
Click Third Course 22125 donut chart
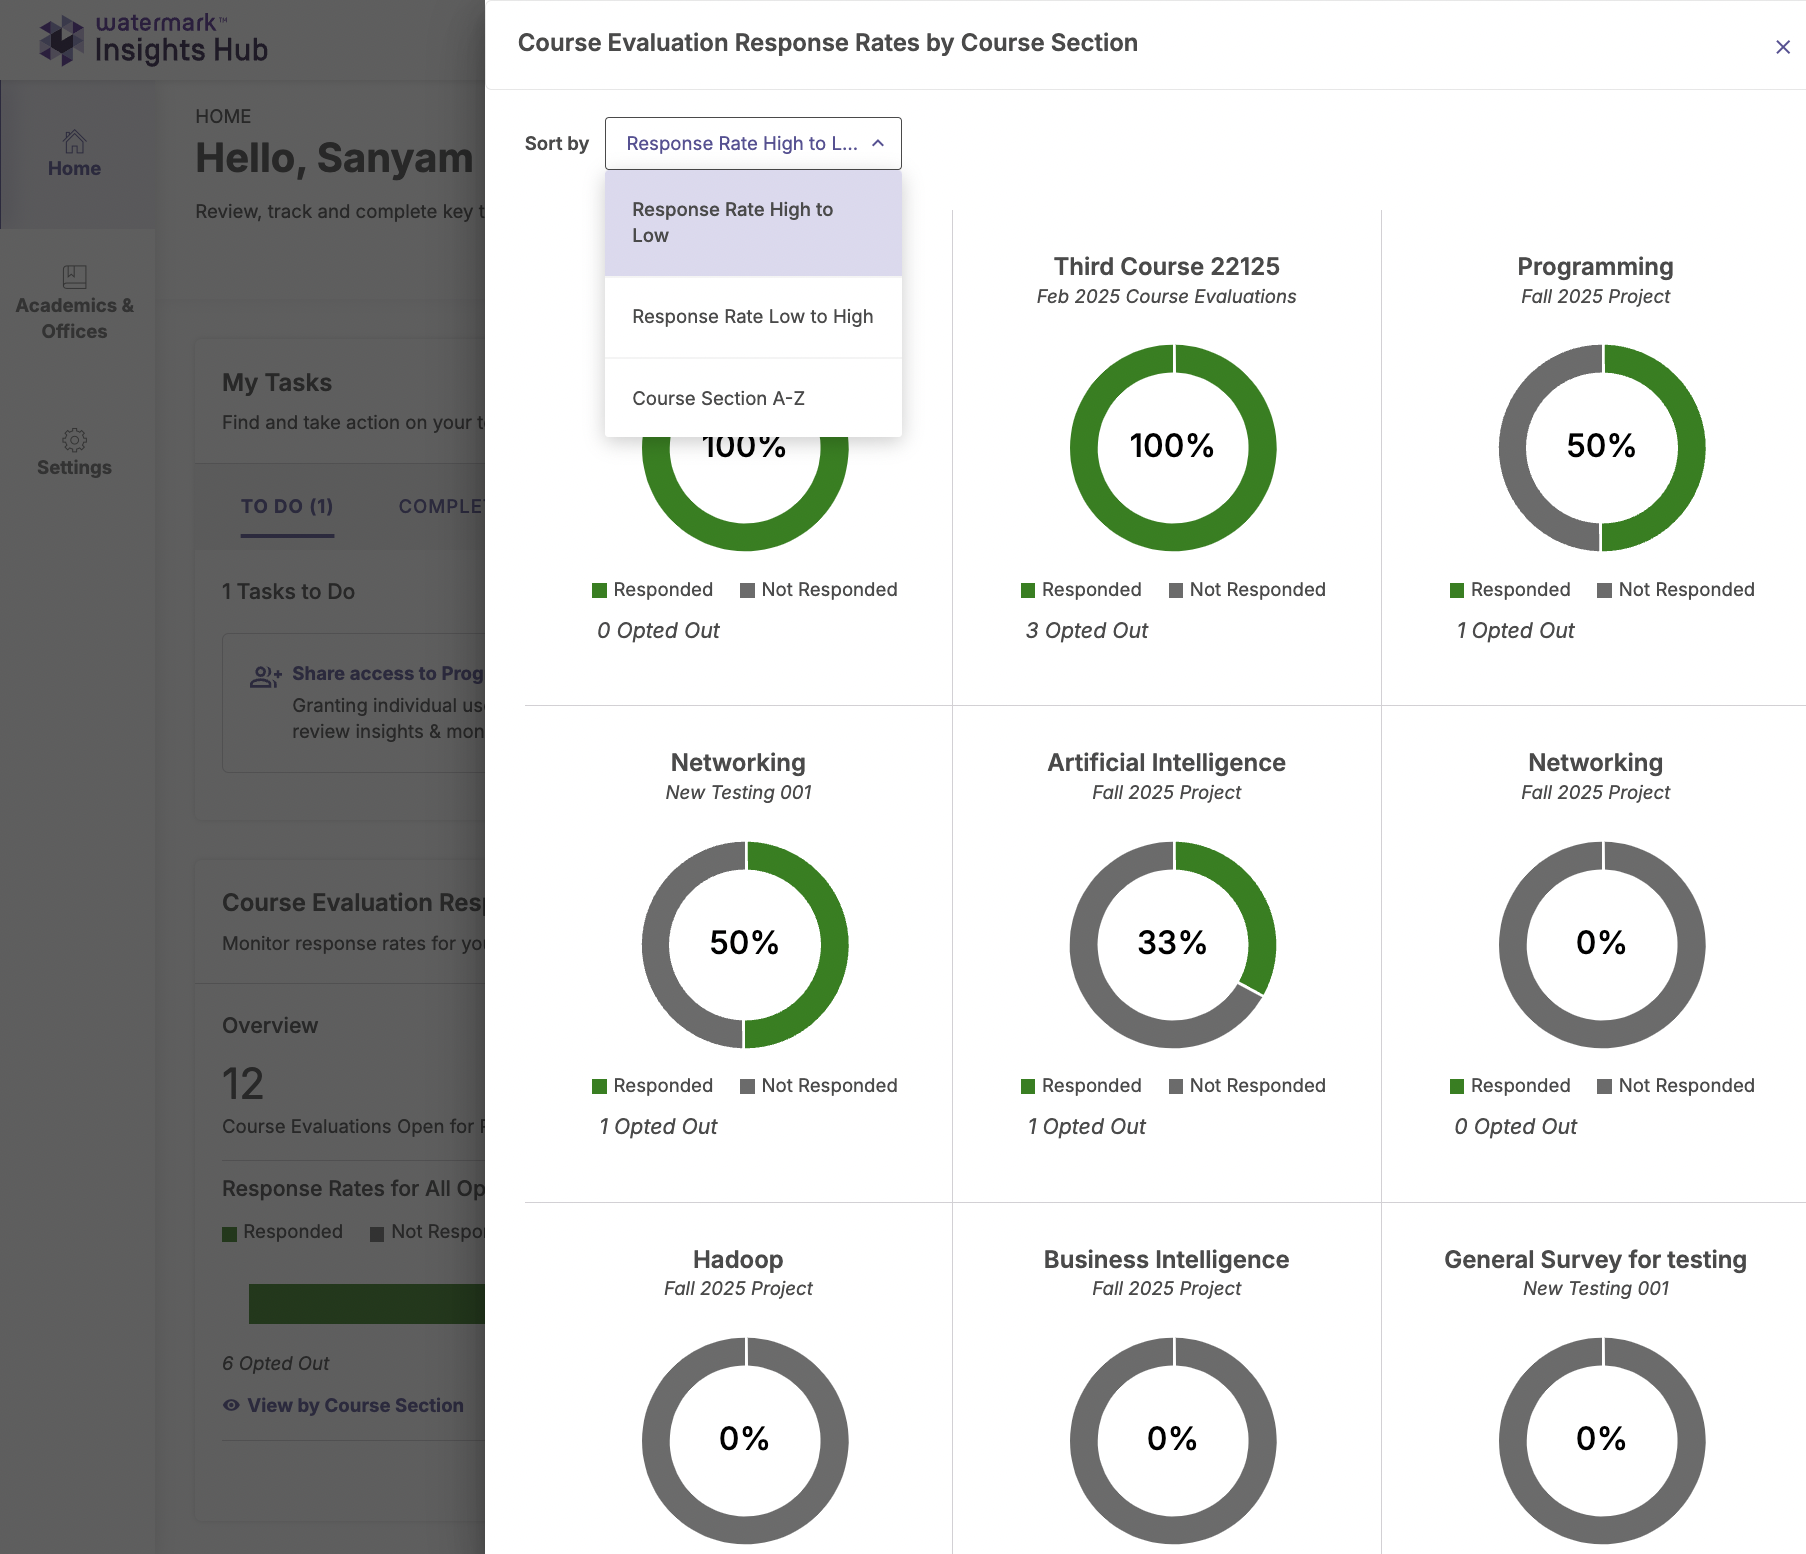pyautogui.click(x=1173, y=447)
